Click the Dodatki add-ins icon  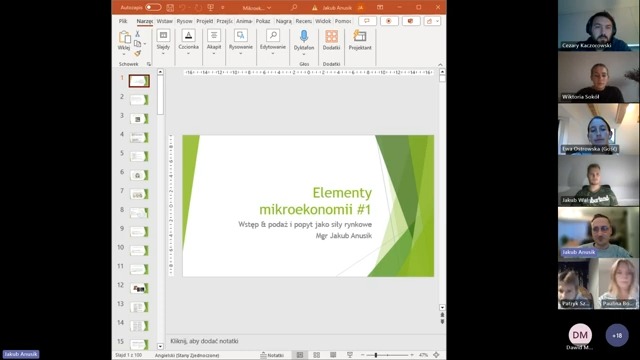click(331, 40)
